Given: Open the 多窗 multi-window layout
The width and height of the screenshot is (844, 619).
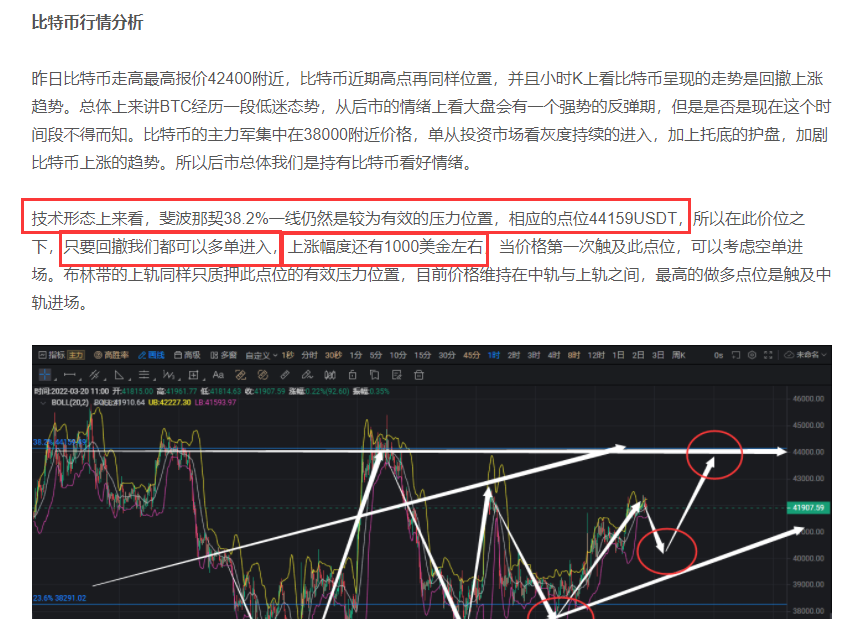Looking at the screenshot, I should 223,355.
